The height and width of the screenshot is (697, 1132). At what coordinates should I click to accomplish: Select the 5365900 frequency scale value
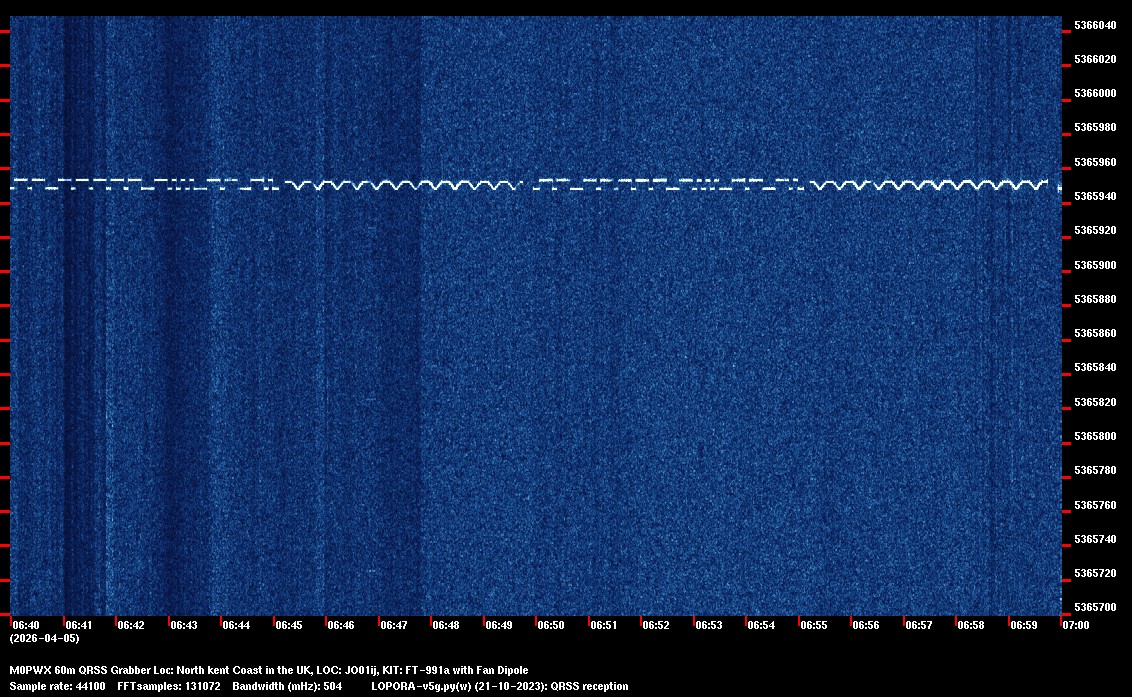[1095, 265]
